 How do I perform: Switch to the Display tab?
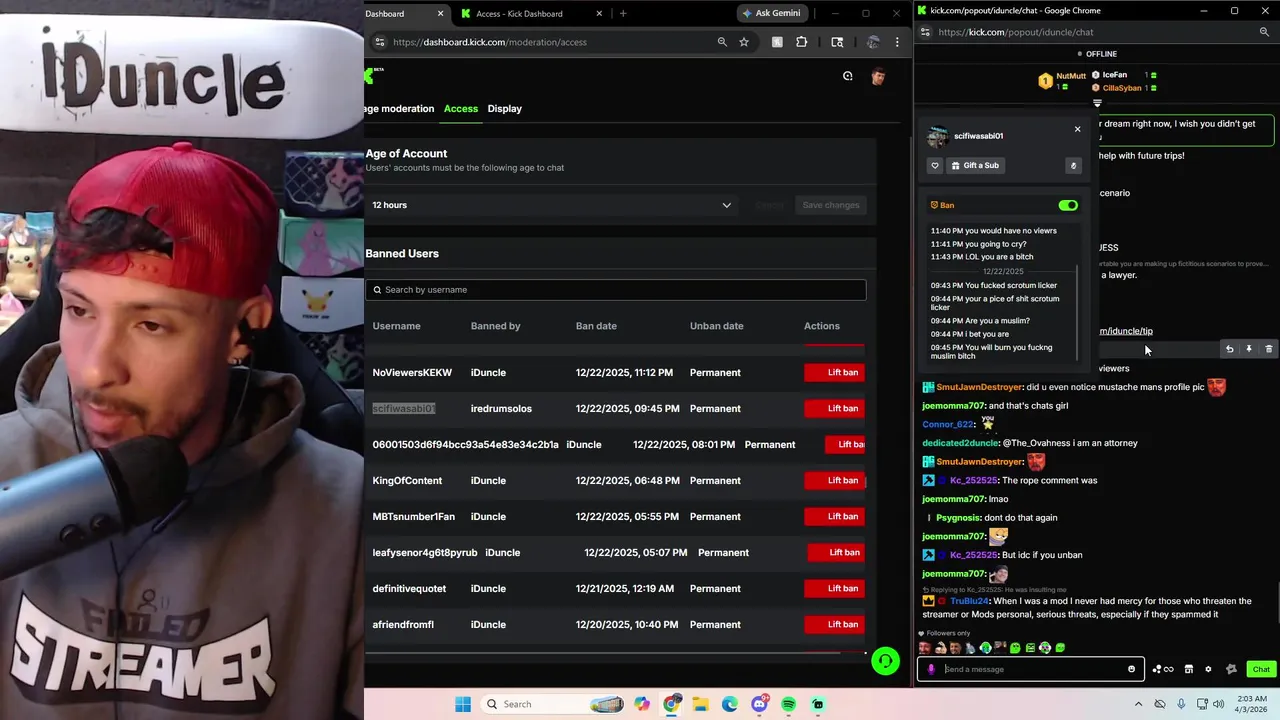pos(504,108)
